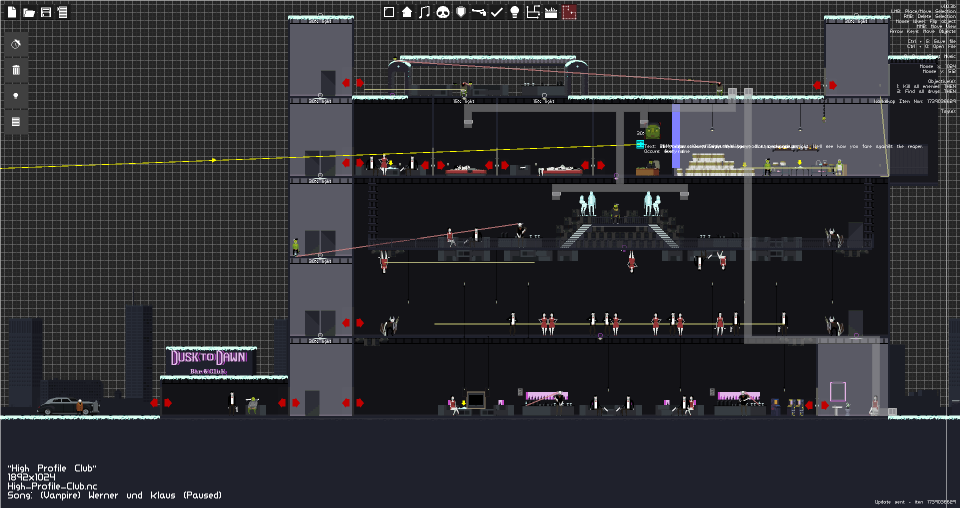Toggle the red grid overlay button
The width and height of the screenshot is (960, 508).
pos(569,12)
